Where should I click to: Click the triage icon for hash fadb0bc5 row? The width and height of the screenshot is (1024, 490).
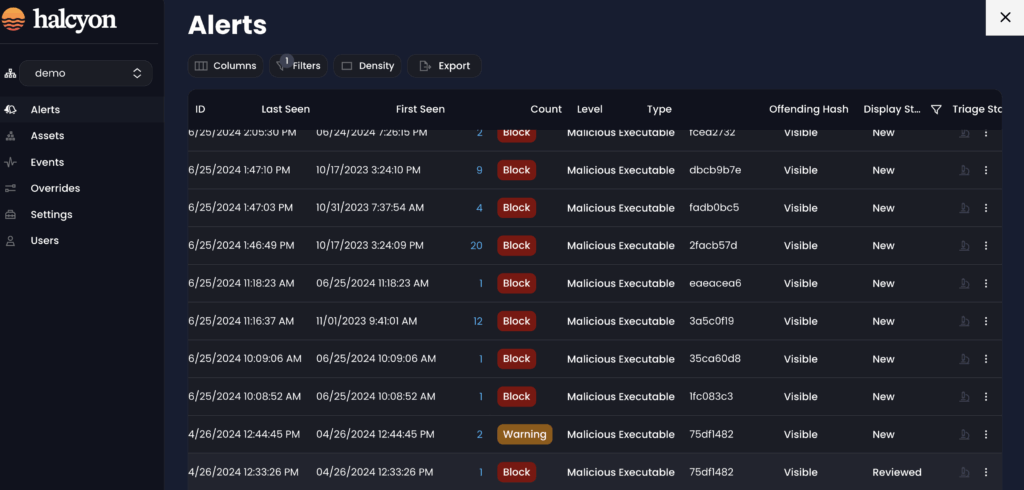(x=964, y=208)
